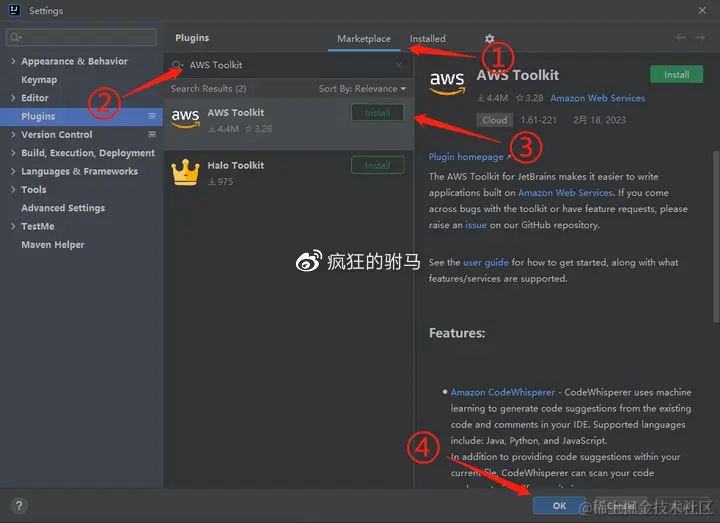Click the settings search magnifier icon
The height and width of the screenshot is (523, 720).
click(x=15, y=37)
